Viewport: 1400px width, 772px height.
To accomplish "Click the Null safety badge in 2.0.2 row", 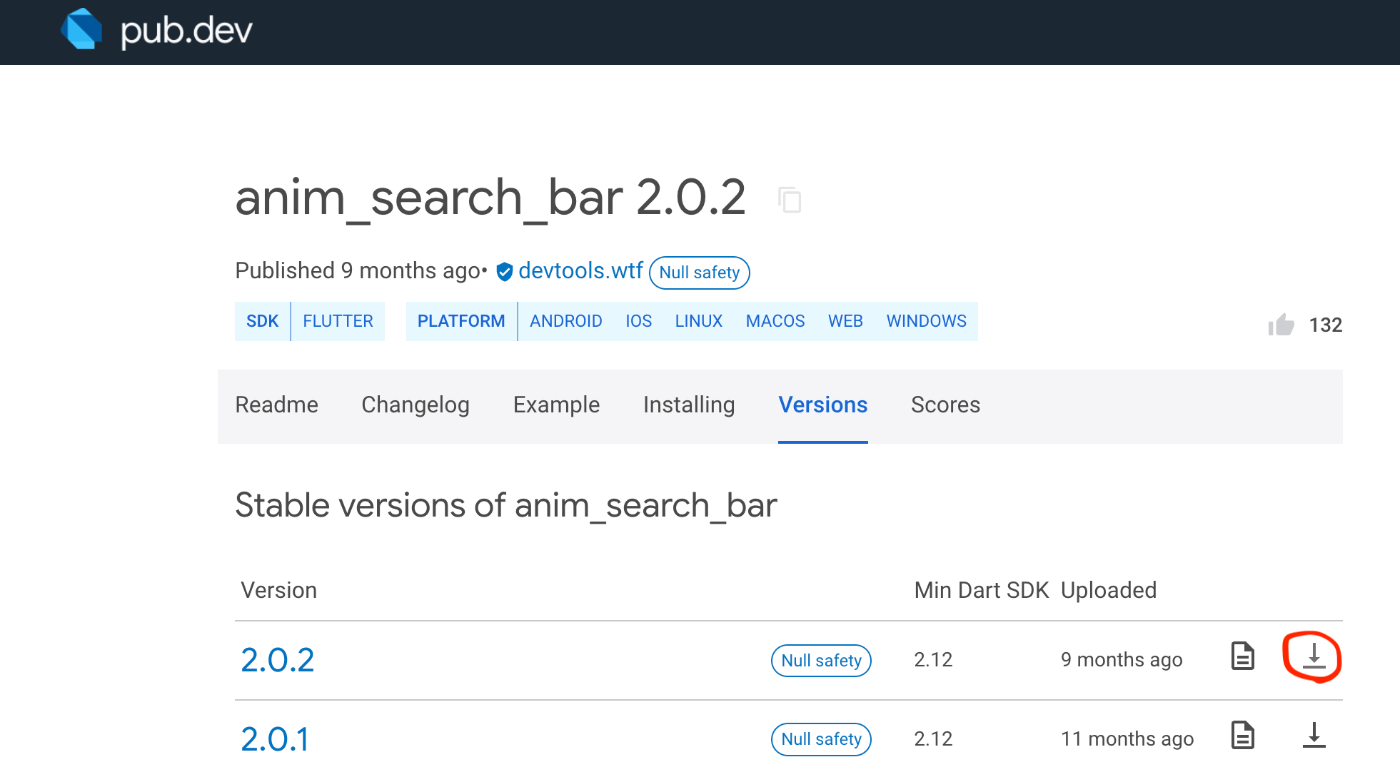I will point(821,660).
